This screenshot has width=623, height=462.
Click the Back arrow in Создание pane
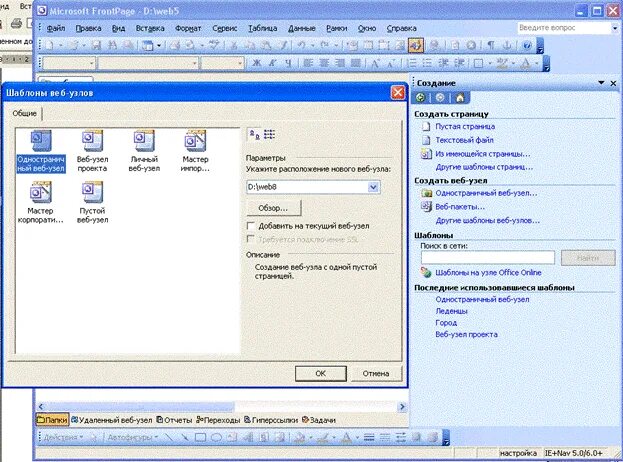(421, 97)
